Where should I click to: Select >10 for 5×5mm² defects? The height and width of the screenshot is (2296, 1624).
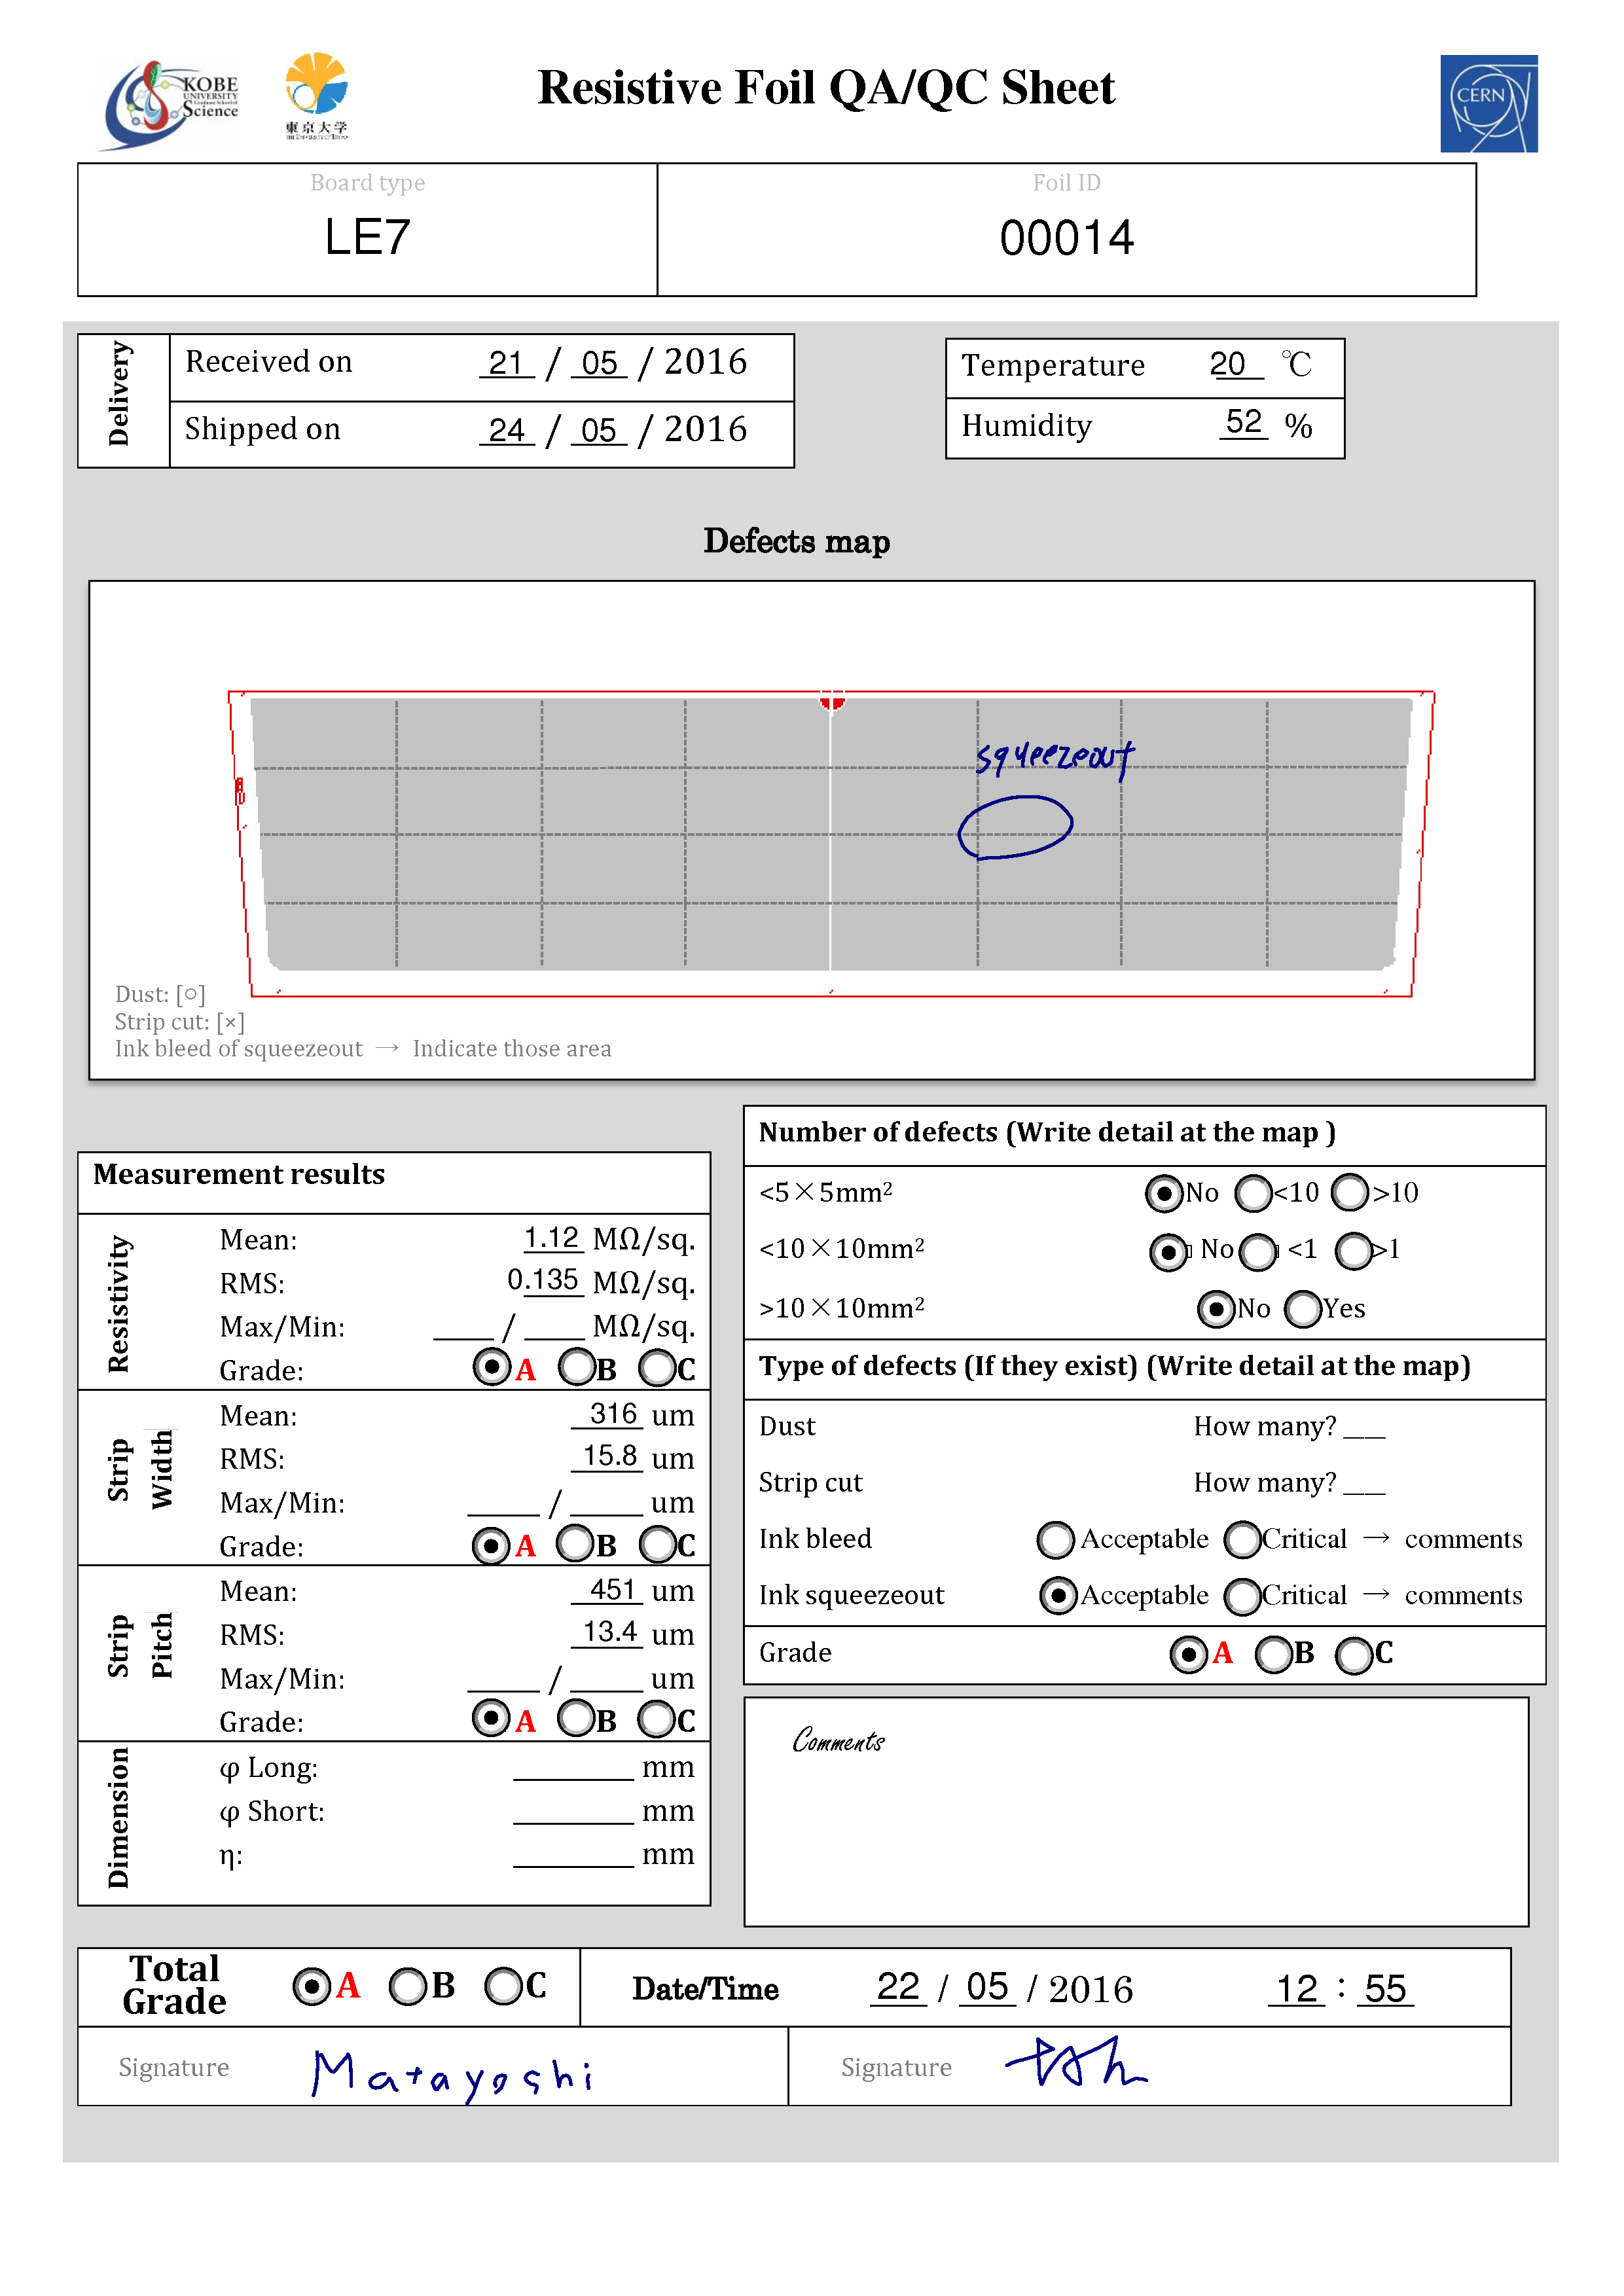(x=1350, y=1192)
